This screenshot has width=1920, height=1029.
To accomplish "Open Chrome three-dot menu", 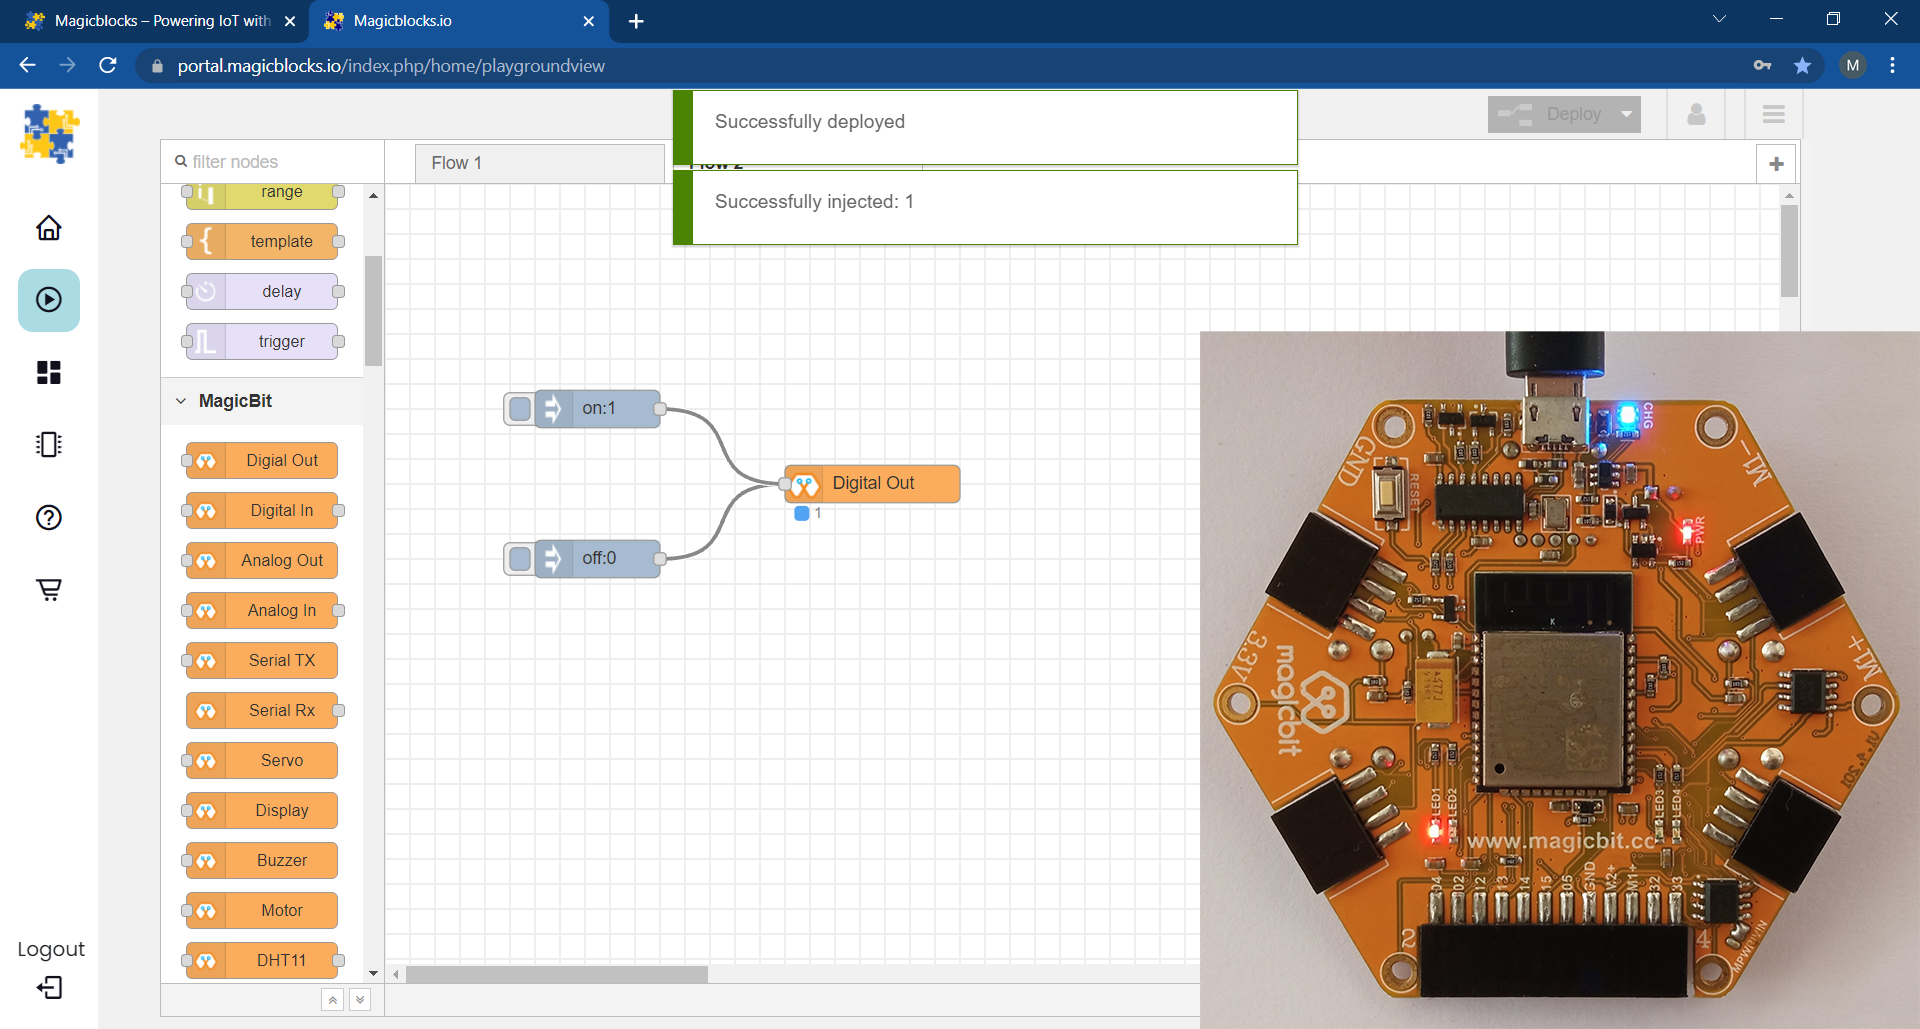I will (1892, 66).
